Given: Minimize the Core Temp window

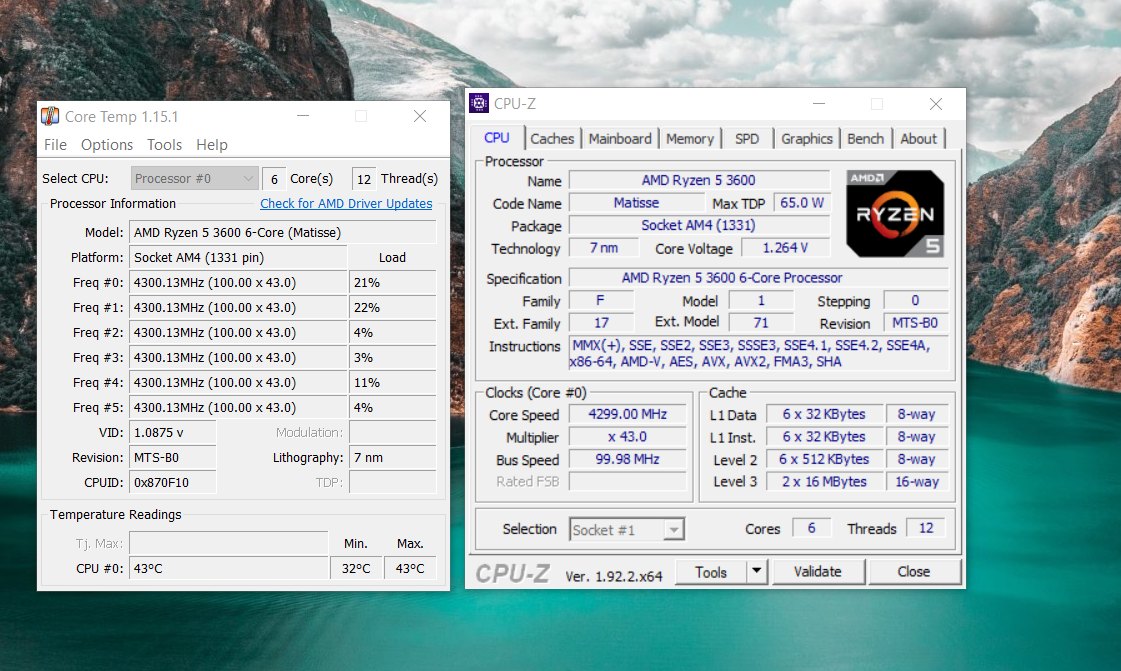Looking at the screenshot, I should click(x=303, y=116).
